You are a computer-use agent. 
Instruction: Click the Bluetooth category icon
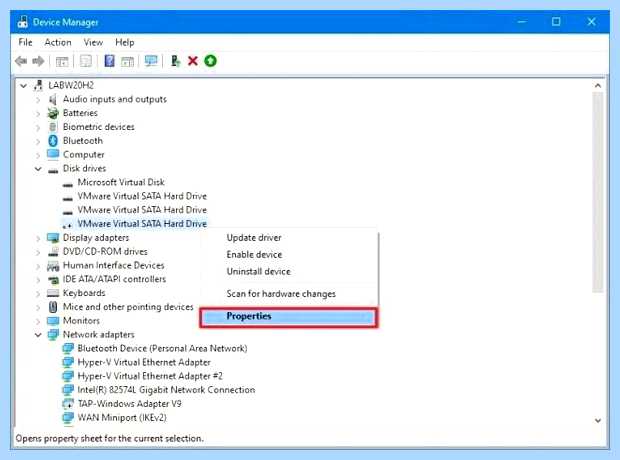pos(53,141)
